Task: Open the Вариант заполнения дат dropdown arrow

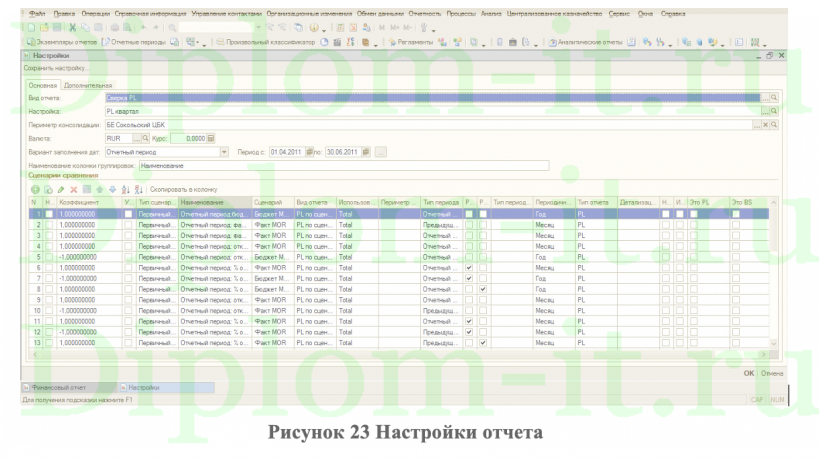Action: pos(224,152)
